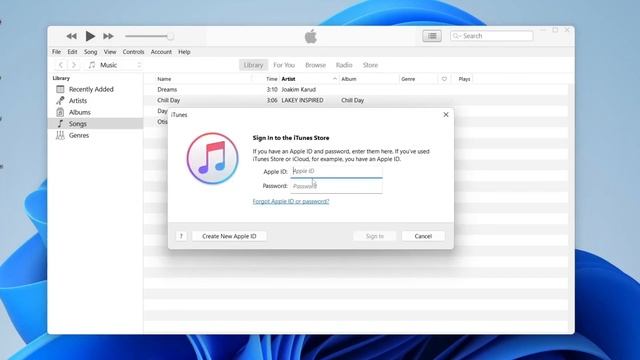Click the Password input field
Image resolution: width=640 pixels, height=360 pixels.
point(336,186)
